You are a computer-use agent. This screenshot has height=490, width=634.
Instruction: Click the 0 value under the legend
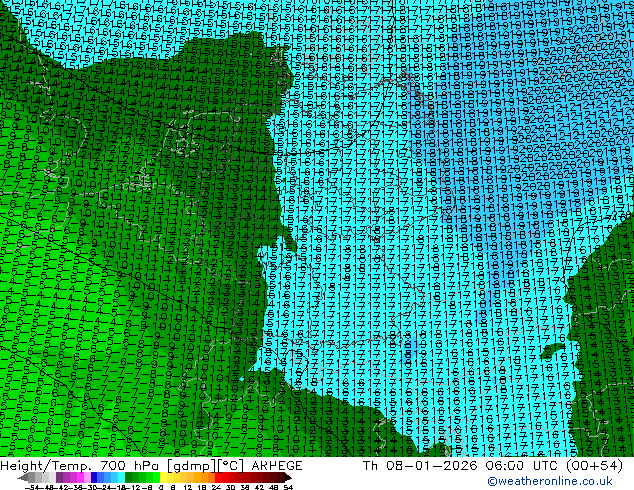(x=161, y=487)
